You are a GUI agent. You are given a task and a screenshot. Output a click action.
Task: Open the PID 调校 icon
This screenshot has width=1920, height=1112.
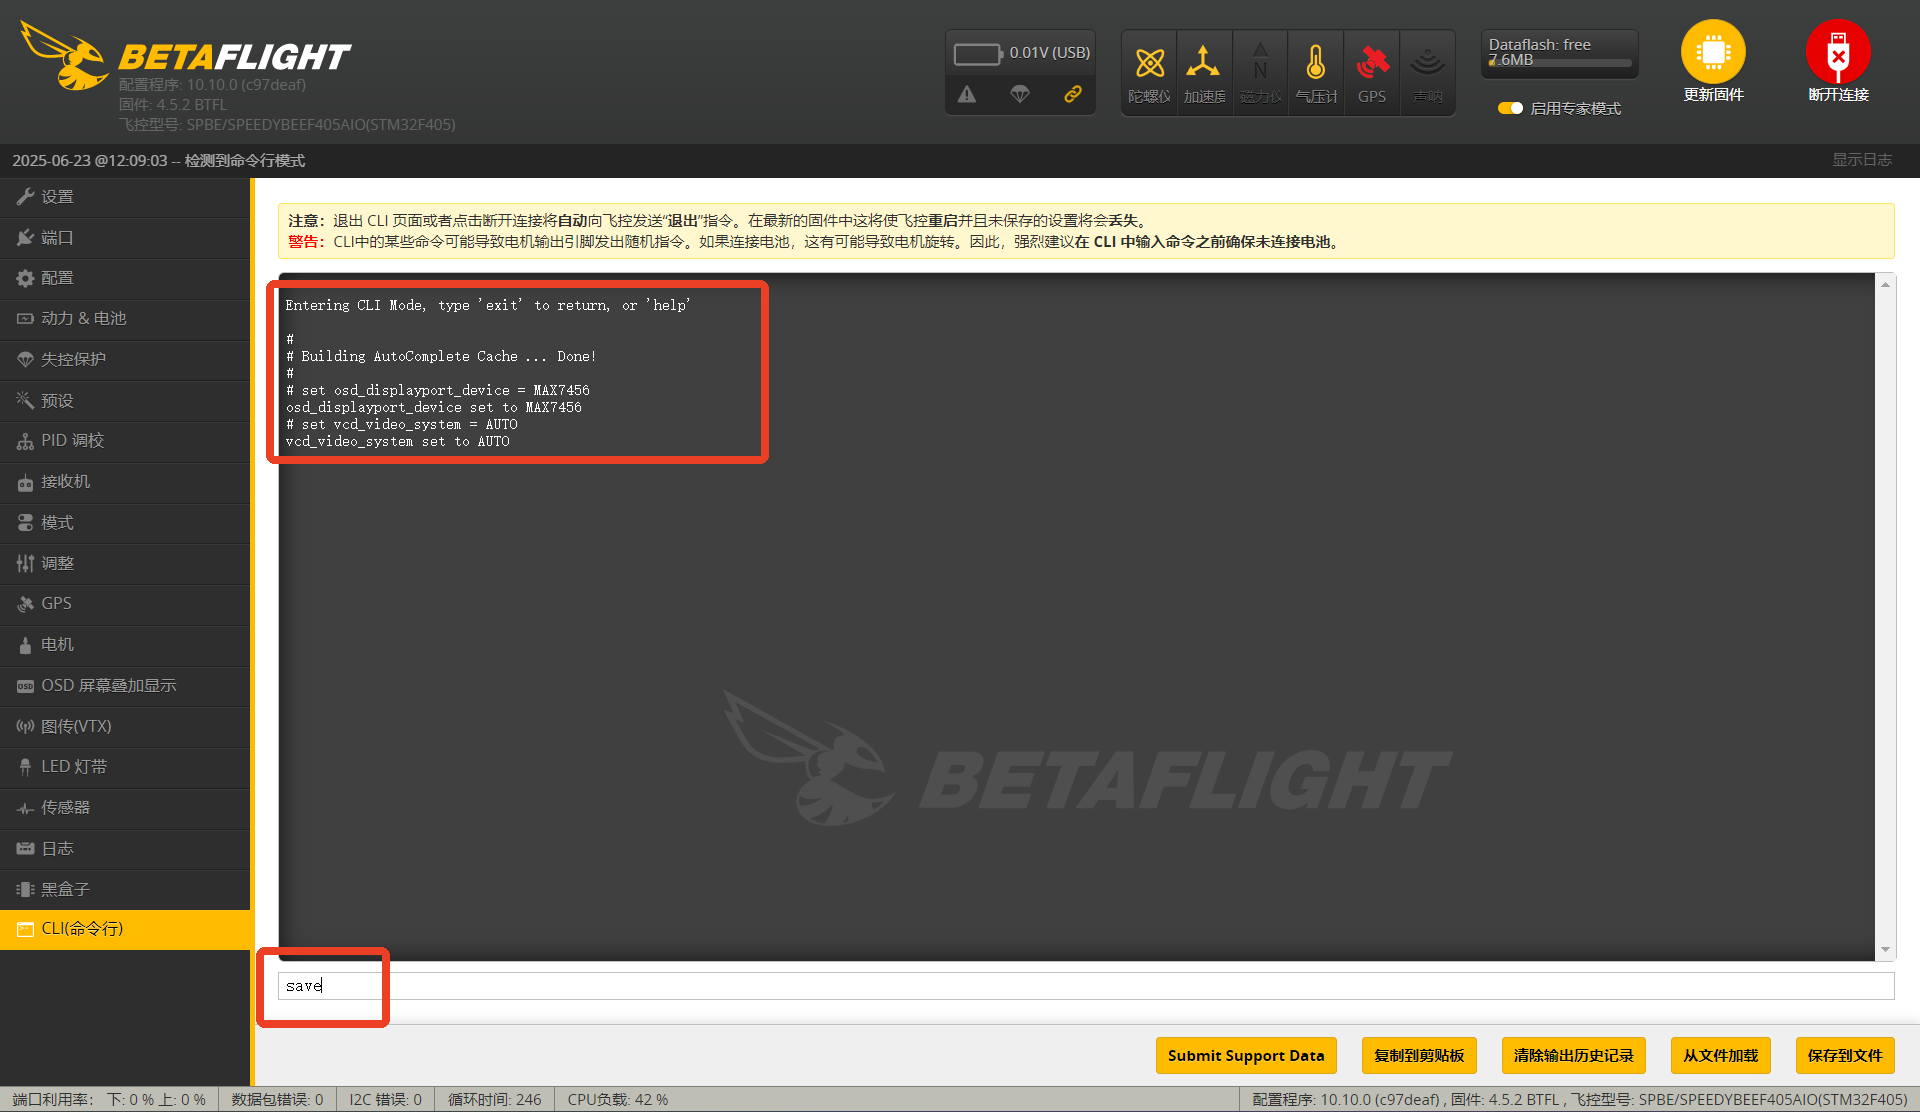point(25,441)
